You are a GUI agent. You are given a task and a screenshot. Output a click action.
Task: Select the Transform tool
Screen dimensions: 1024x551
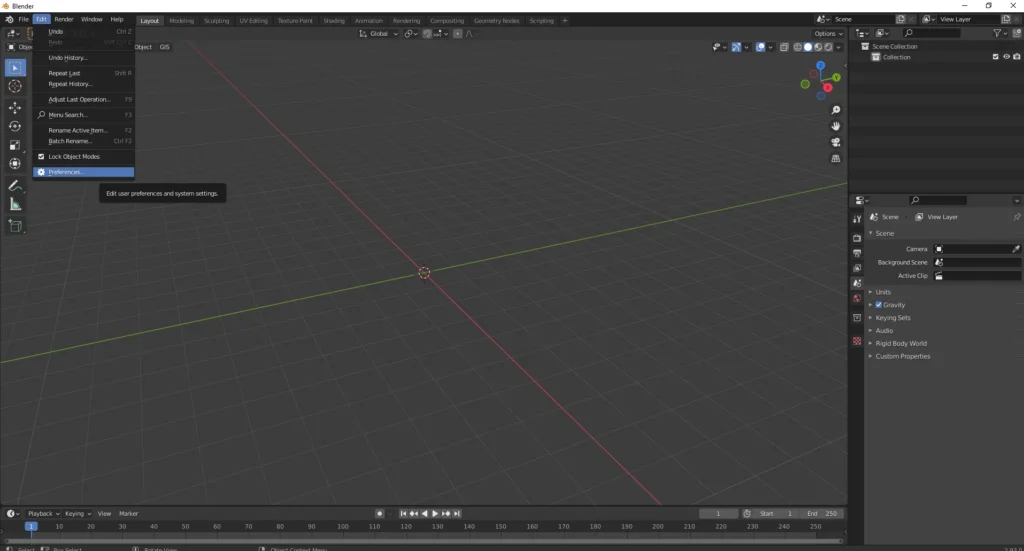coord(15,164)
